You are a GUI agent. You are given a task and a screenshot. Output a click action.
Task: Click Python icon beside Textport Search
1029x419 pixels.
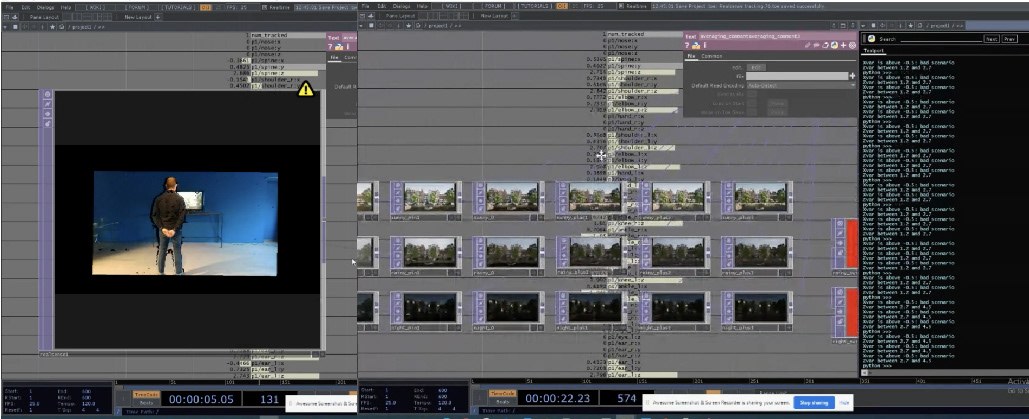point(872,39)
